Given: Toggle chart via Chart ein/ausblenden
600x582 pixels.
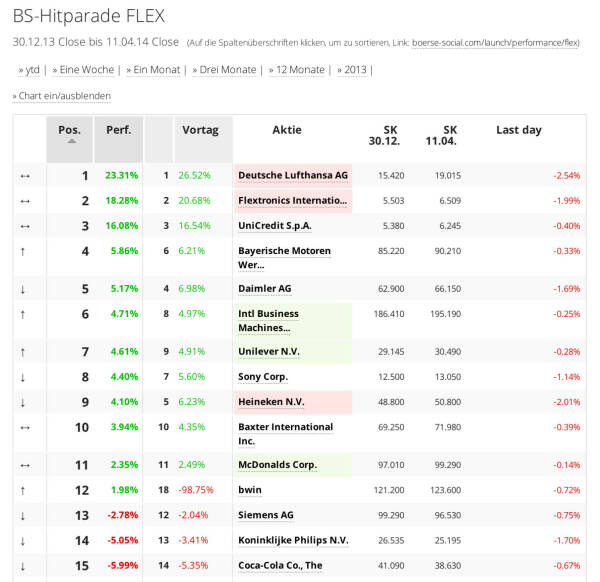Looking at the screenshot, I should coord(62,96).
